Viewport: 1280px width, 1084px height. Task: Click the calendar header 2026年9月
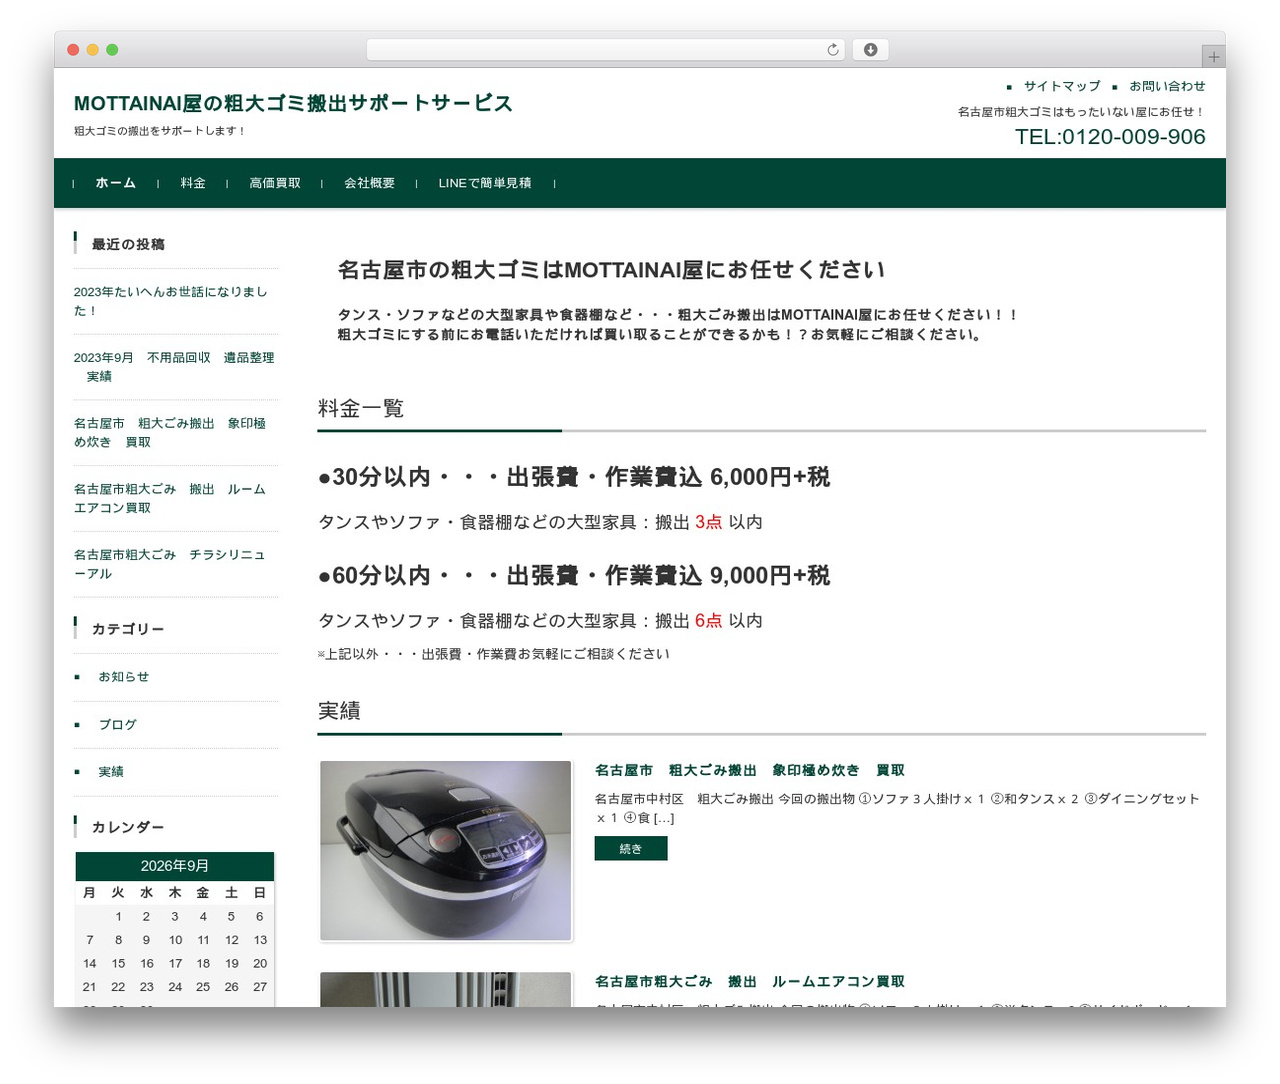coord(175,866)
